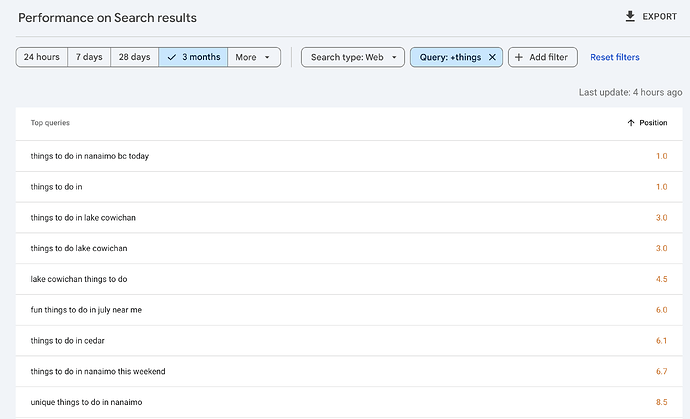This screenshot has width=690, height=419.
Task: Remove the Query: +things filter
Action: (x=492, y=58)
